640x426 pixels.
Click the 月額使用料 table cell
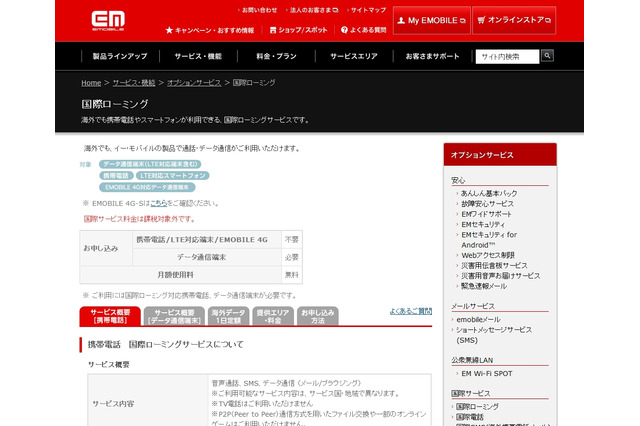pyautogui.click(x=181, y=275)
